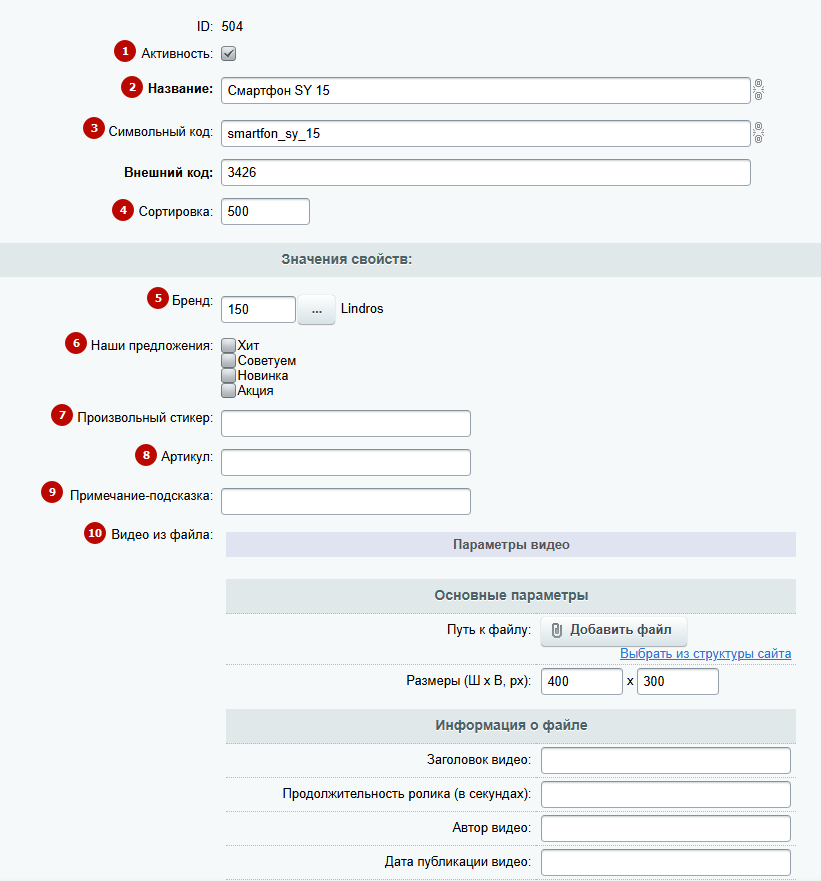The width and height of the screenshot is (821, 881).
Task: Focus the Произвольный стикер field
Action: [346, 423]
